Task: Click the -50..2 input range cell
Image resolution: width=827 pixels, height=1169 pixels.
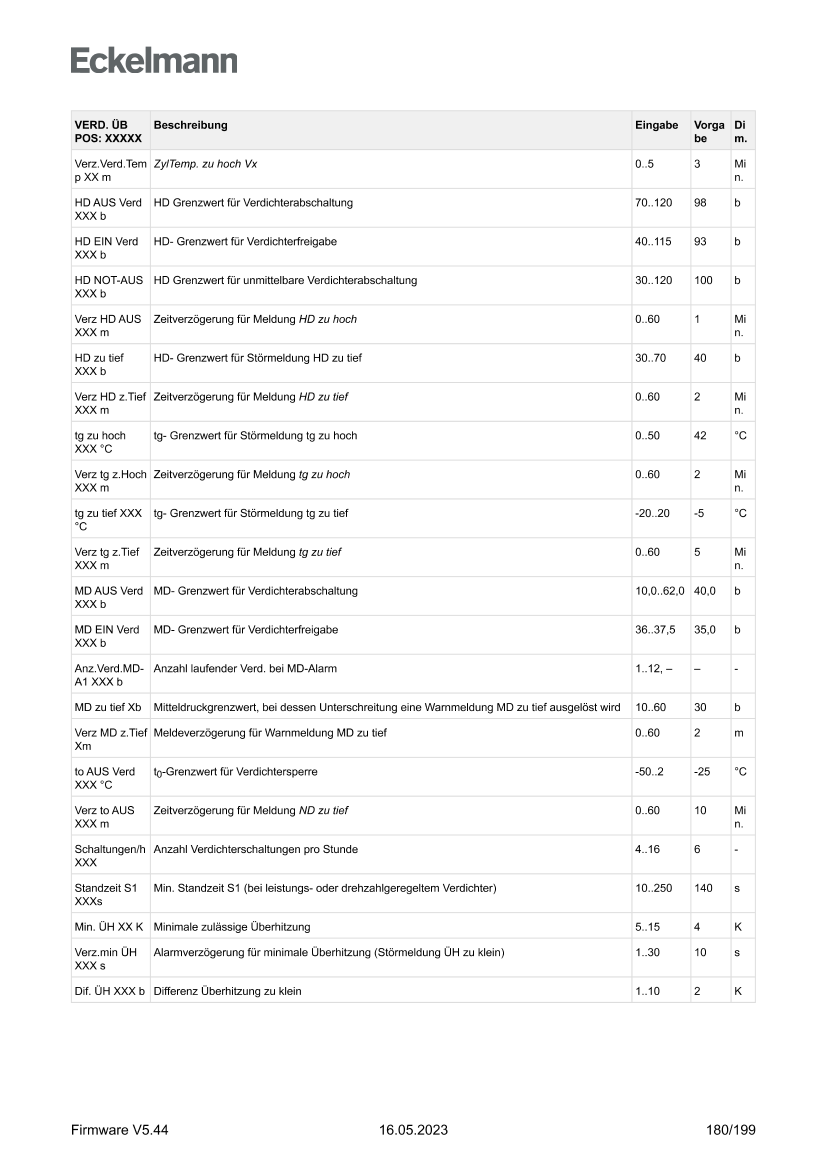Action: pyautogui.click(x=650, y=772)
